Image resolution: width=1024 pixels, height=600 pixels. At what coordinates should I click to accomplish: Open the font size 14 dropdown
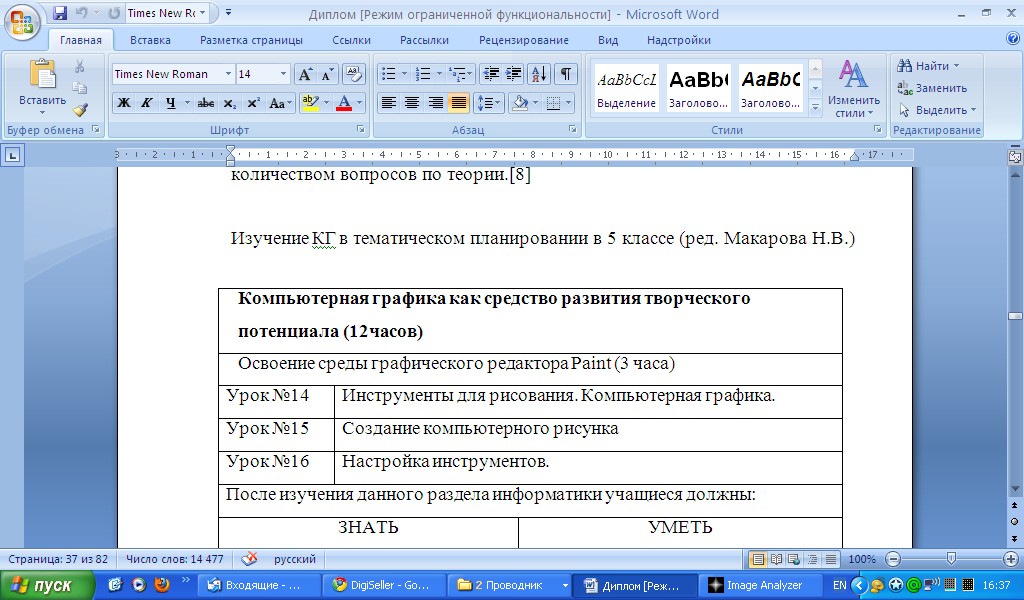[x=283, y=74]
